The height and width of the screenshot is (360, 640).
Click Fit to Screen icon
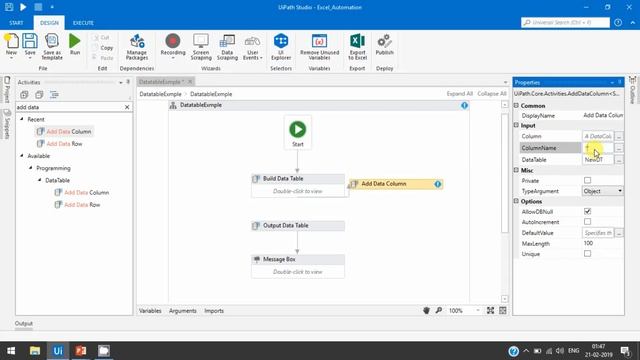coord(490,311)
